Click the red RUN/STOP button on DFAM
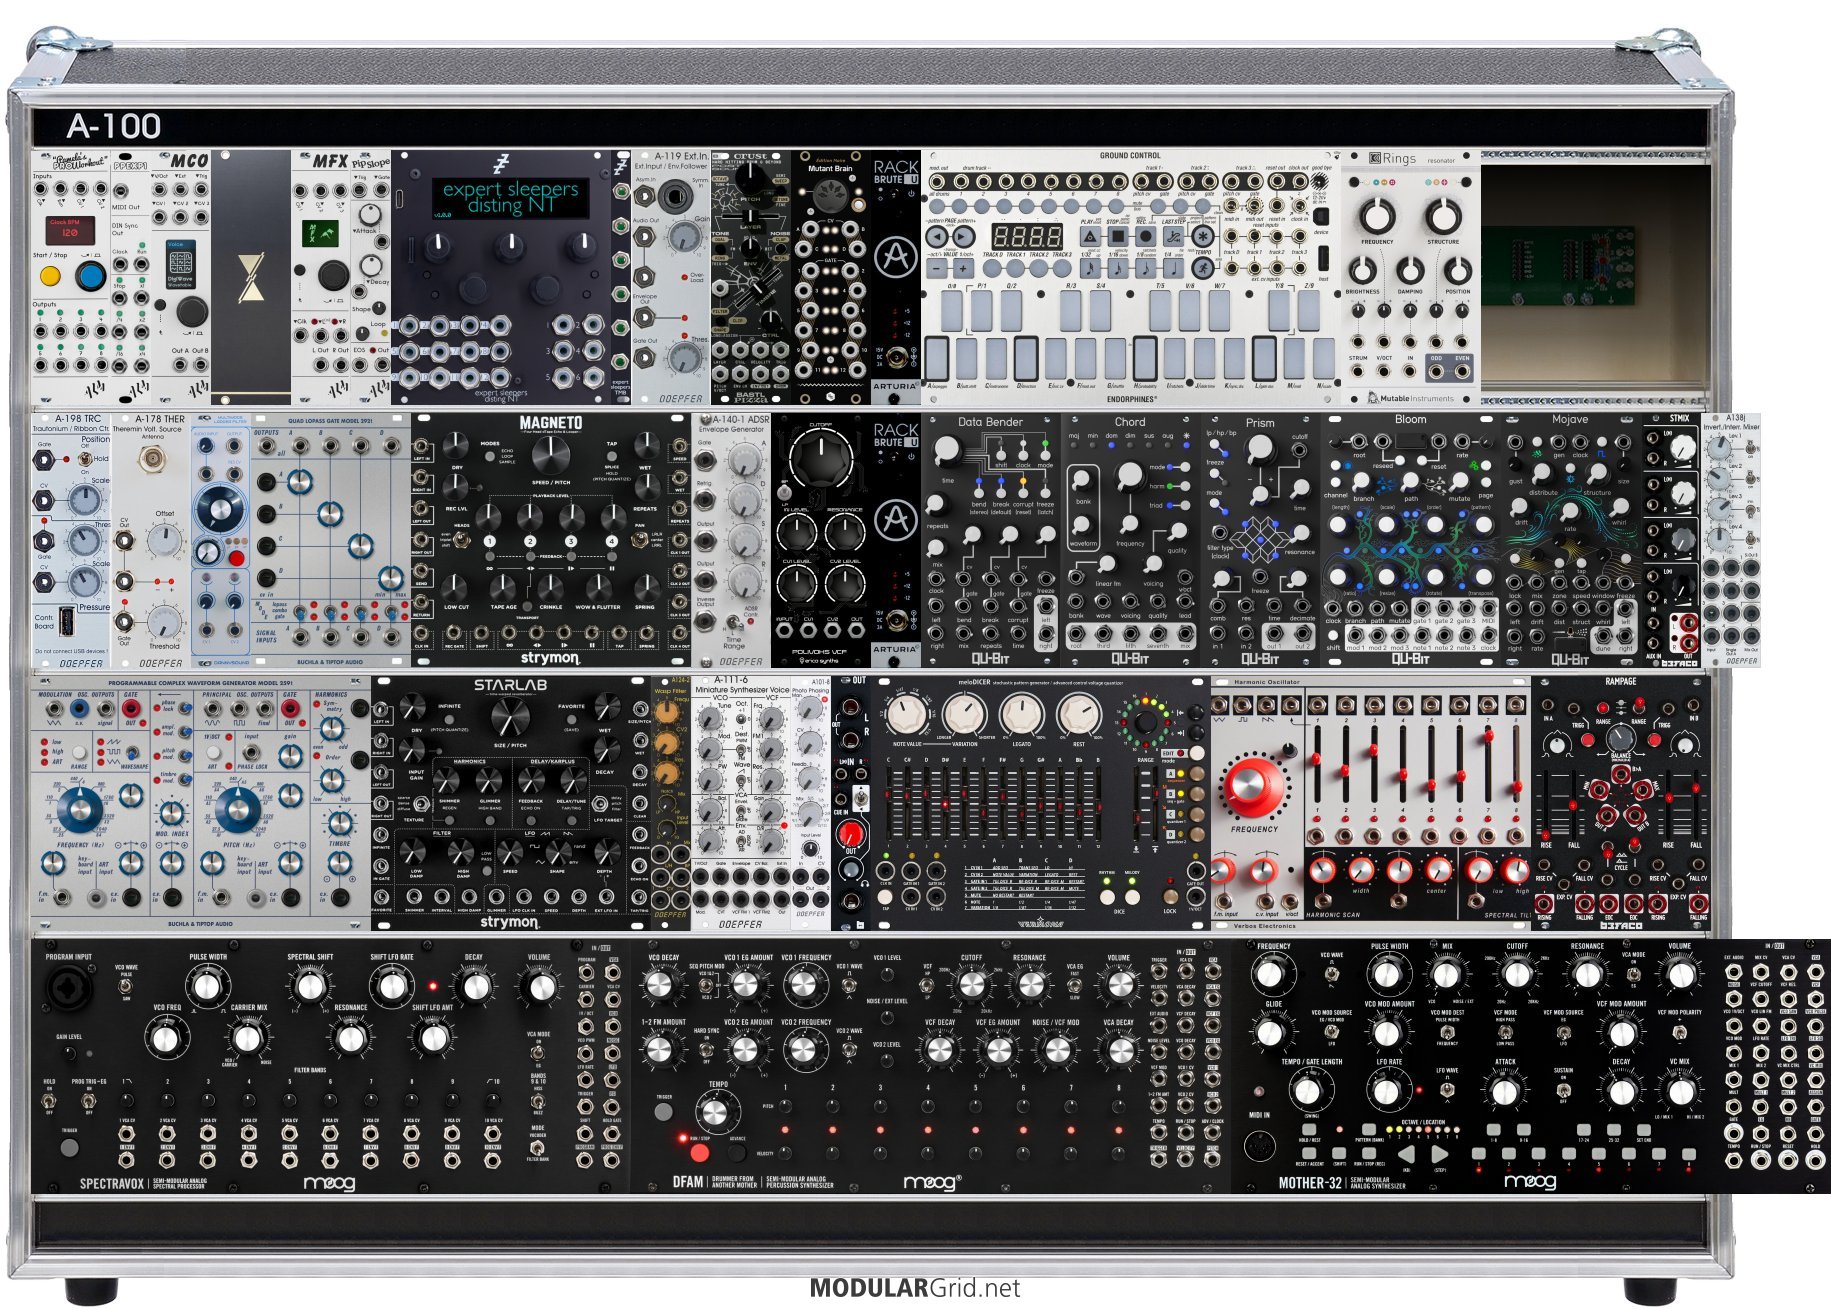This screenshot has height=1309, width=1831. pos(699,1153)
